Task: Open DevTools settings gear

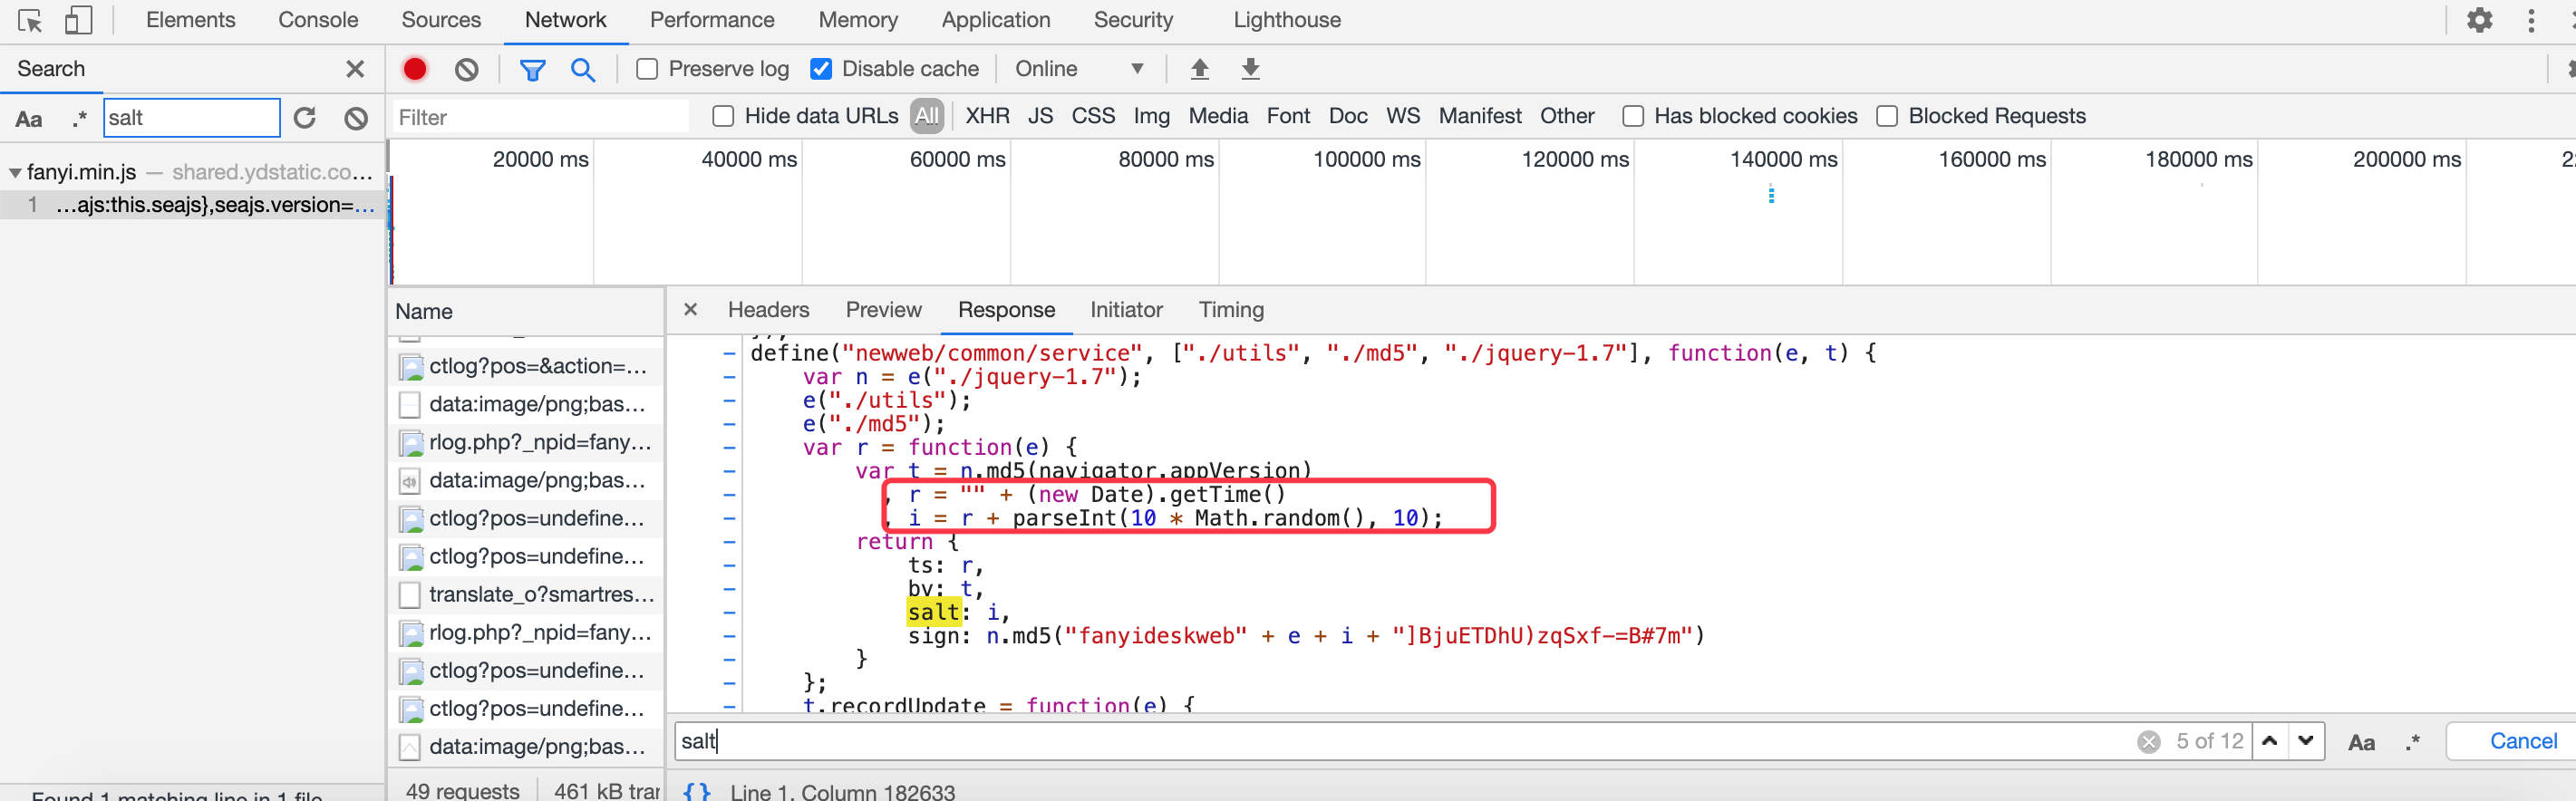Action: pos(2479,20)
